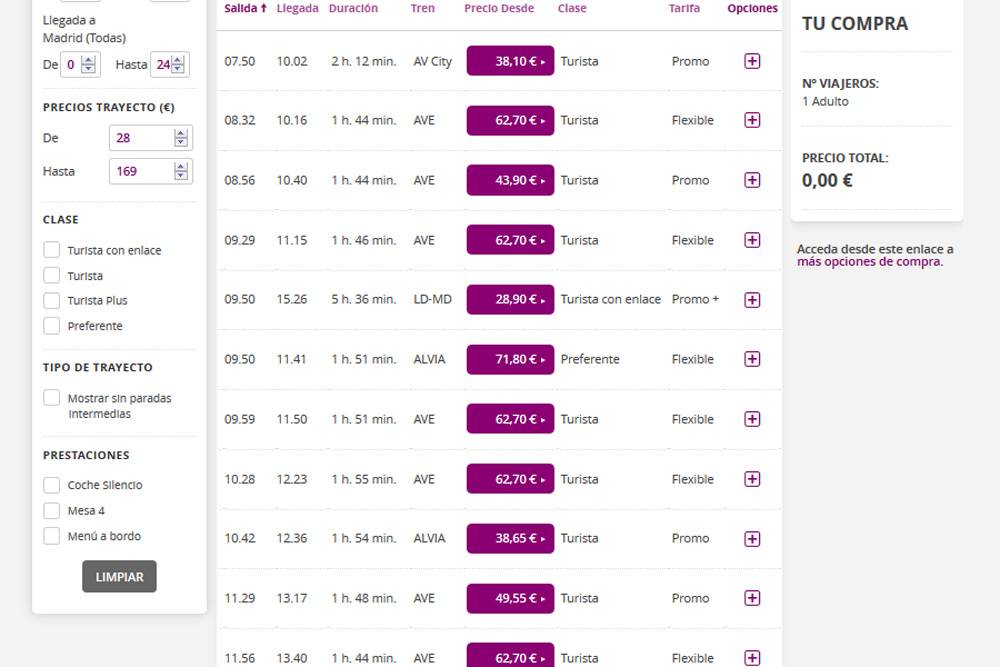Viewport: 1000px width, 667px height.
Task: Toggle the Coche Silencio checkbox
Action: 52,485
